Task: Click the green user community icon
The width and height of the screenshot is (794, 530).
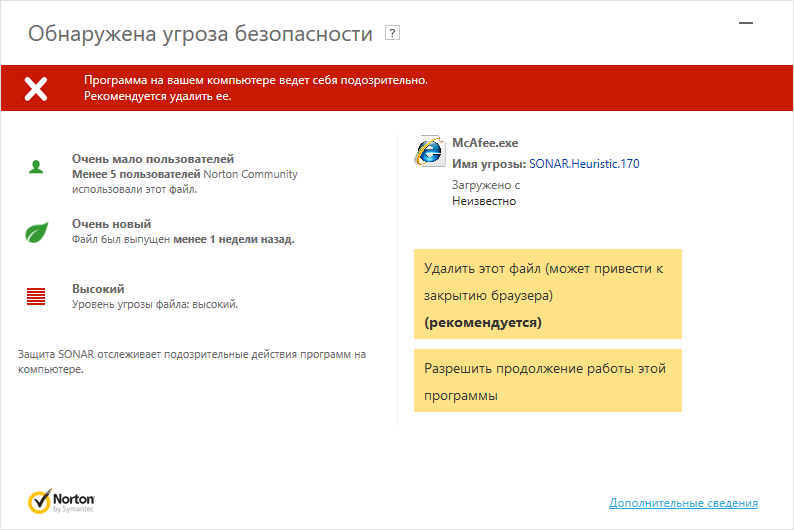Action: pos(36,166)
